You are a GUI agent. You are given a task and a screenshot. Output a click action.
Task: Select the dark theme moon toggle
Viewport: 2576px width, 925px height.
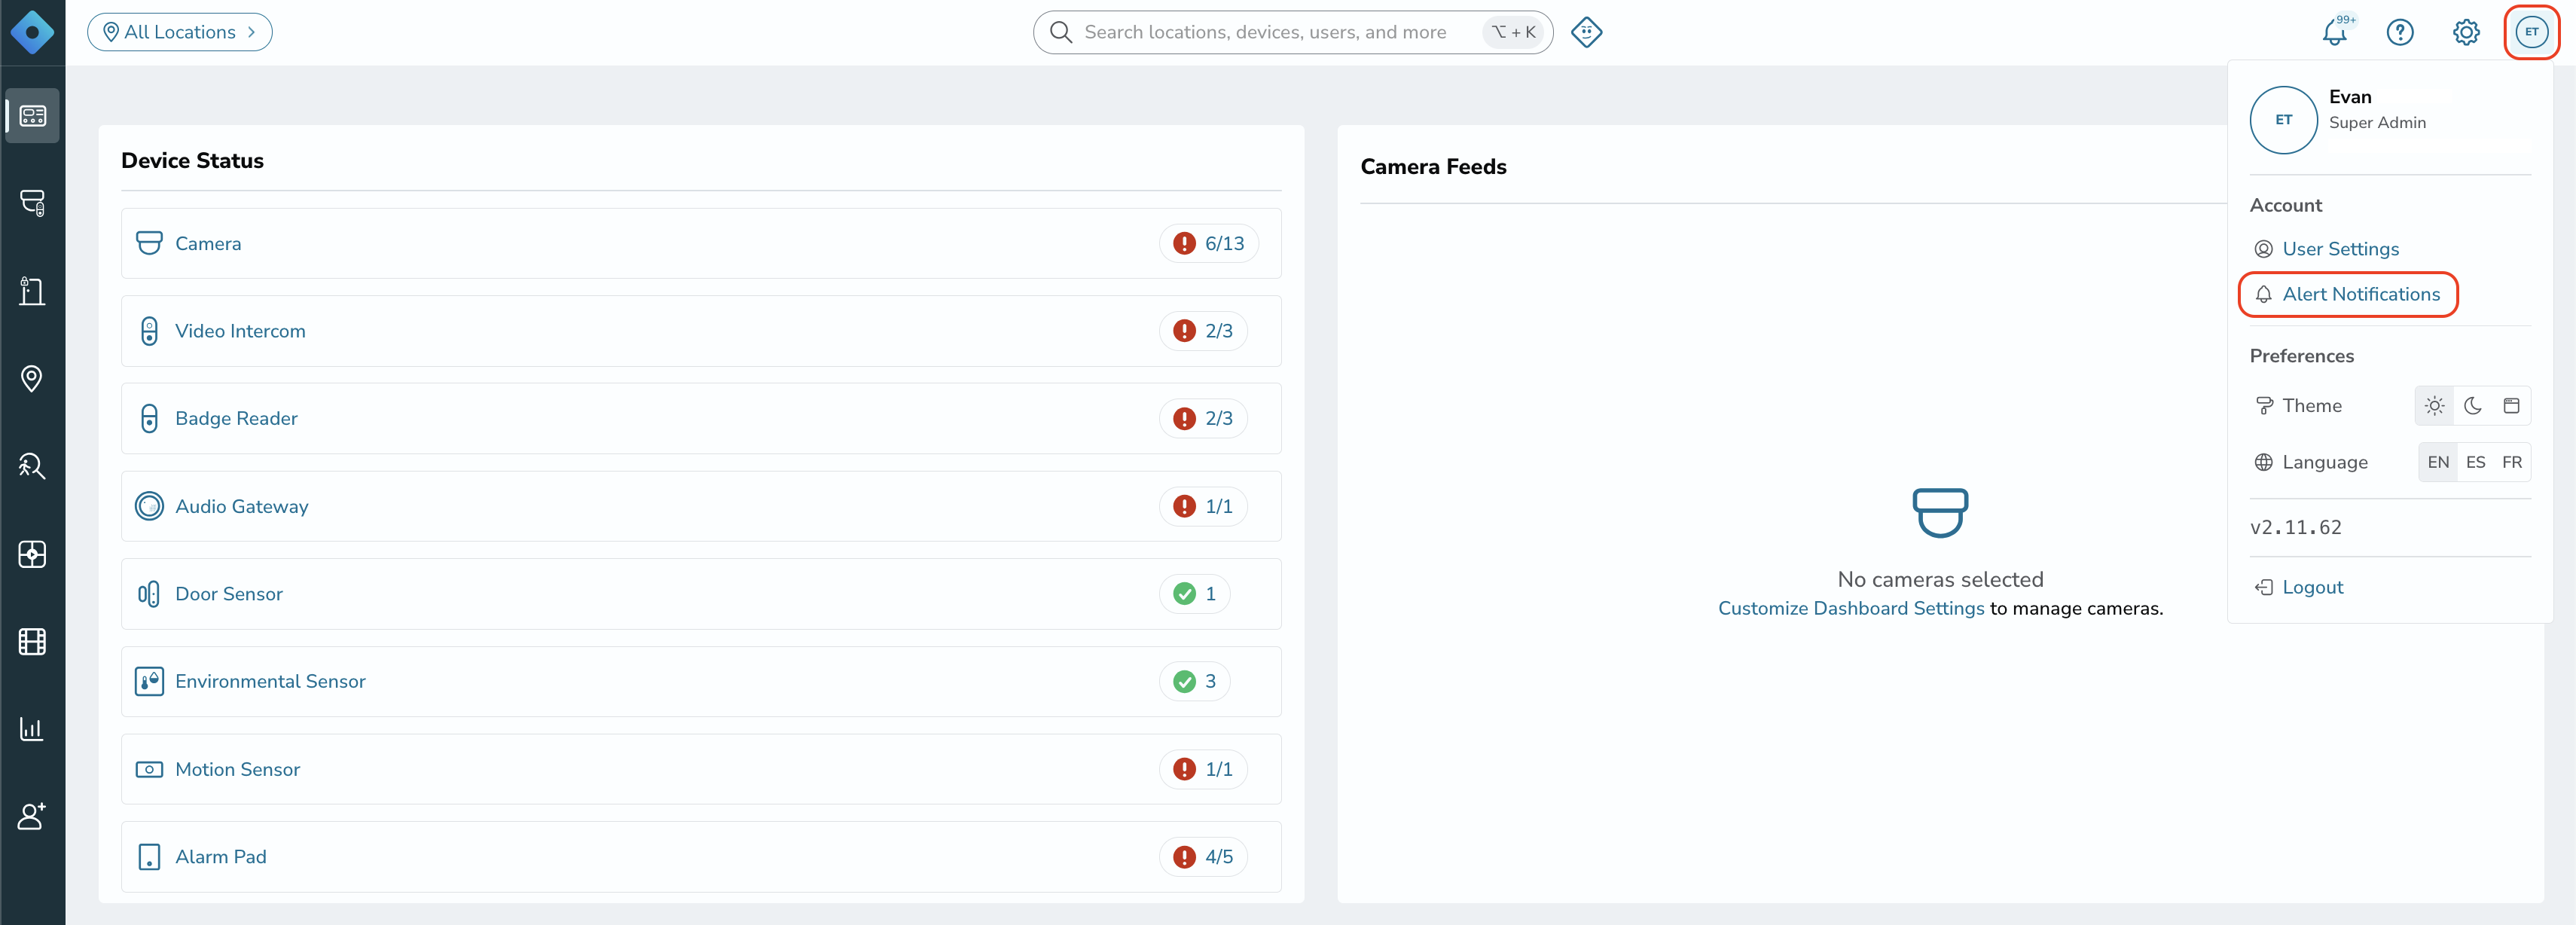[2473, 406]
